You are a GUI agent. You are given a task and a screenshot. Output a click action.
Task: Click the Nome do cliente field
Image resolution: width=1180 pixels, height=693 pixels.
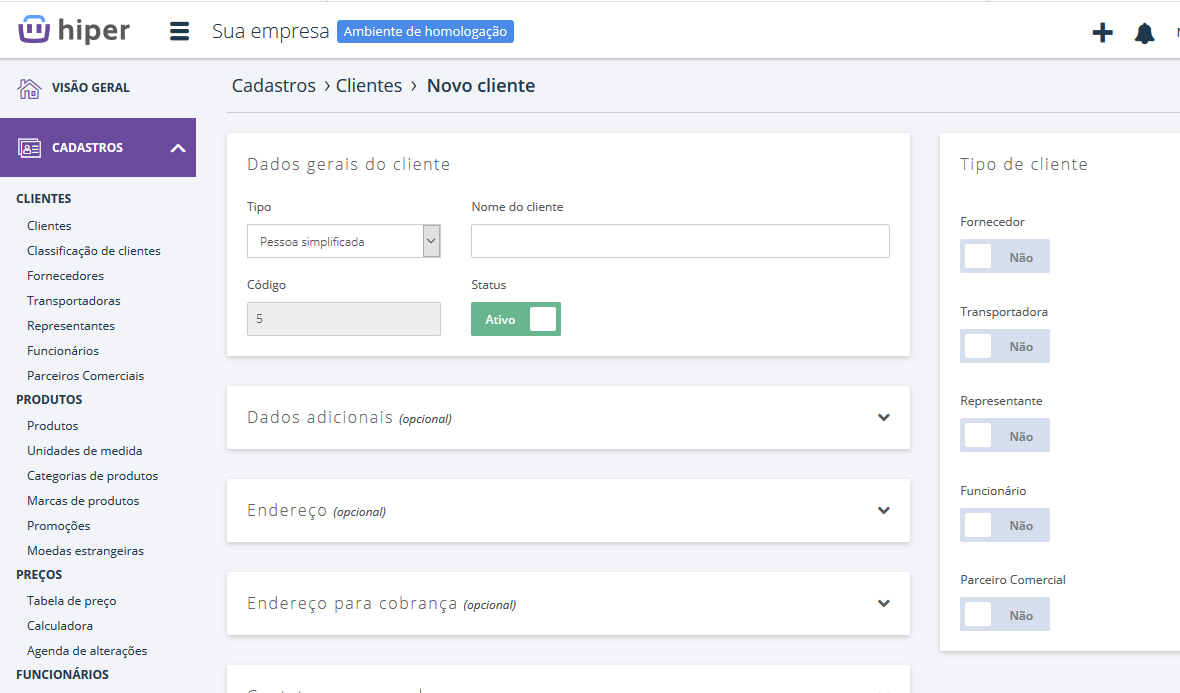pos(680,241)
